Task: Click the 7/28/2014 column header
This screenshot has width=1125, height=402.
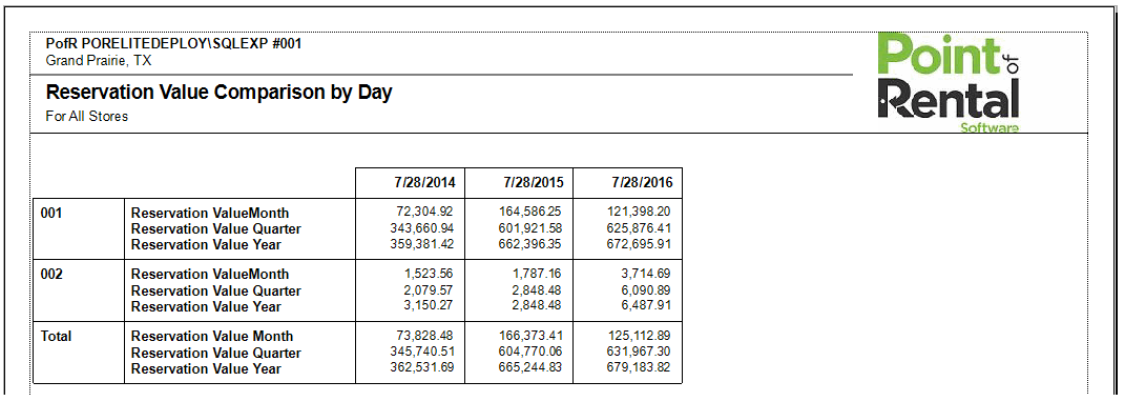Action: click(x=424, y=183)
